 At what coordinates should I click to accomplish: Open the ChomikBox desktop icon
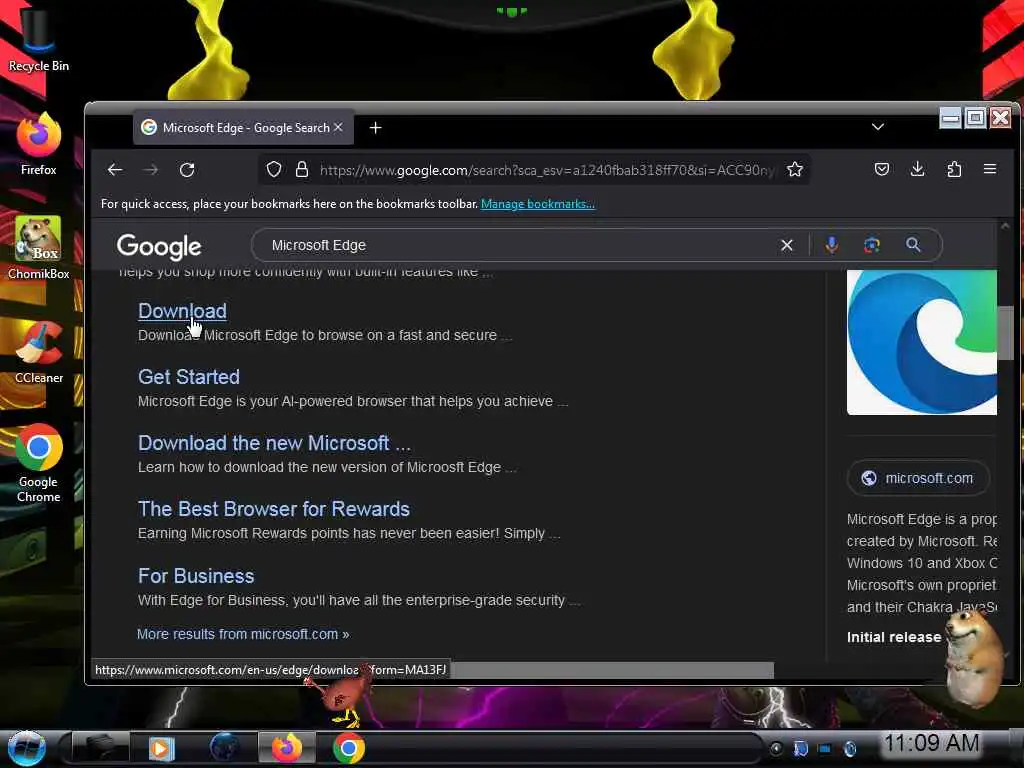tap(39, 248)
